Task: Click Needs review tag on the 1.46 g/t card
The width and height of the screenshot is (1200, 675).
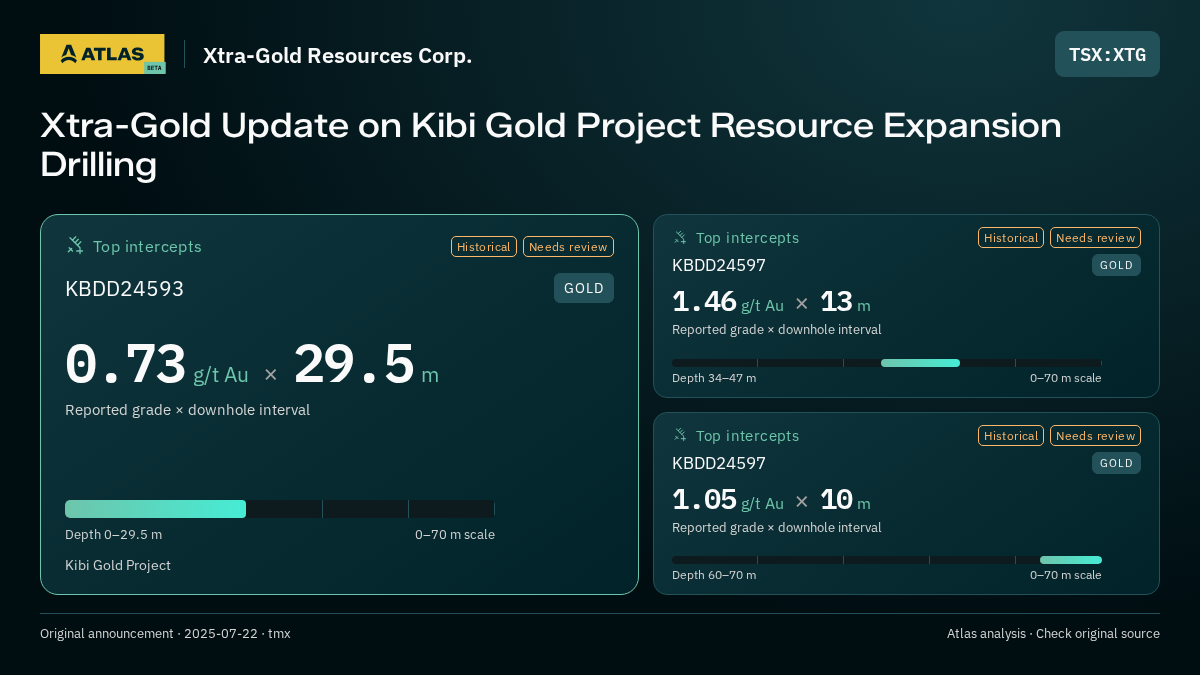Action: 1095,238
